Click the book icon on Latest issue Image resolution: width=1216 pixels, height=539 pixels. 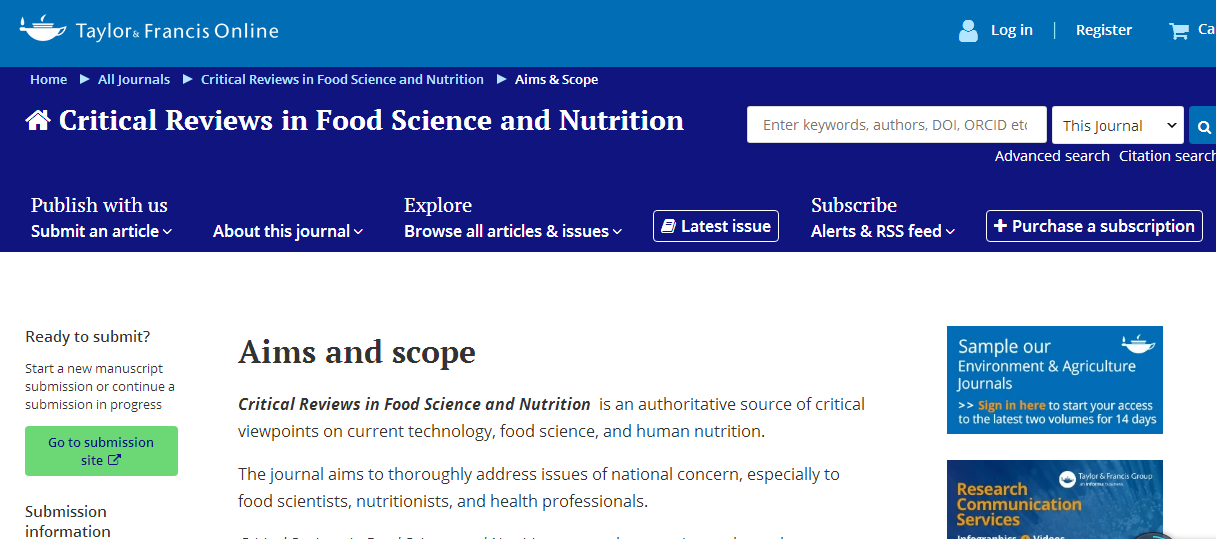[x=669, y=226]
